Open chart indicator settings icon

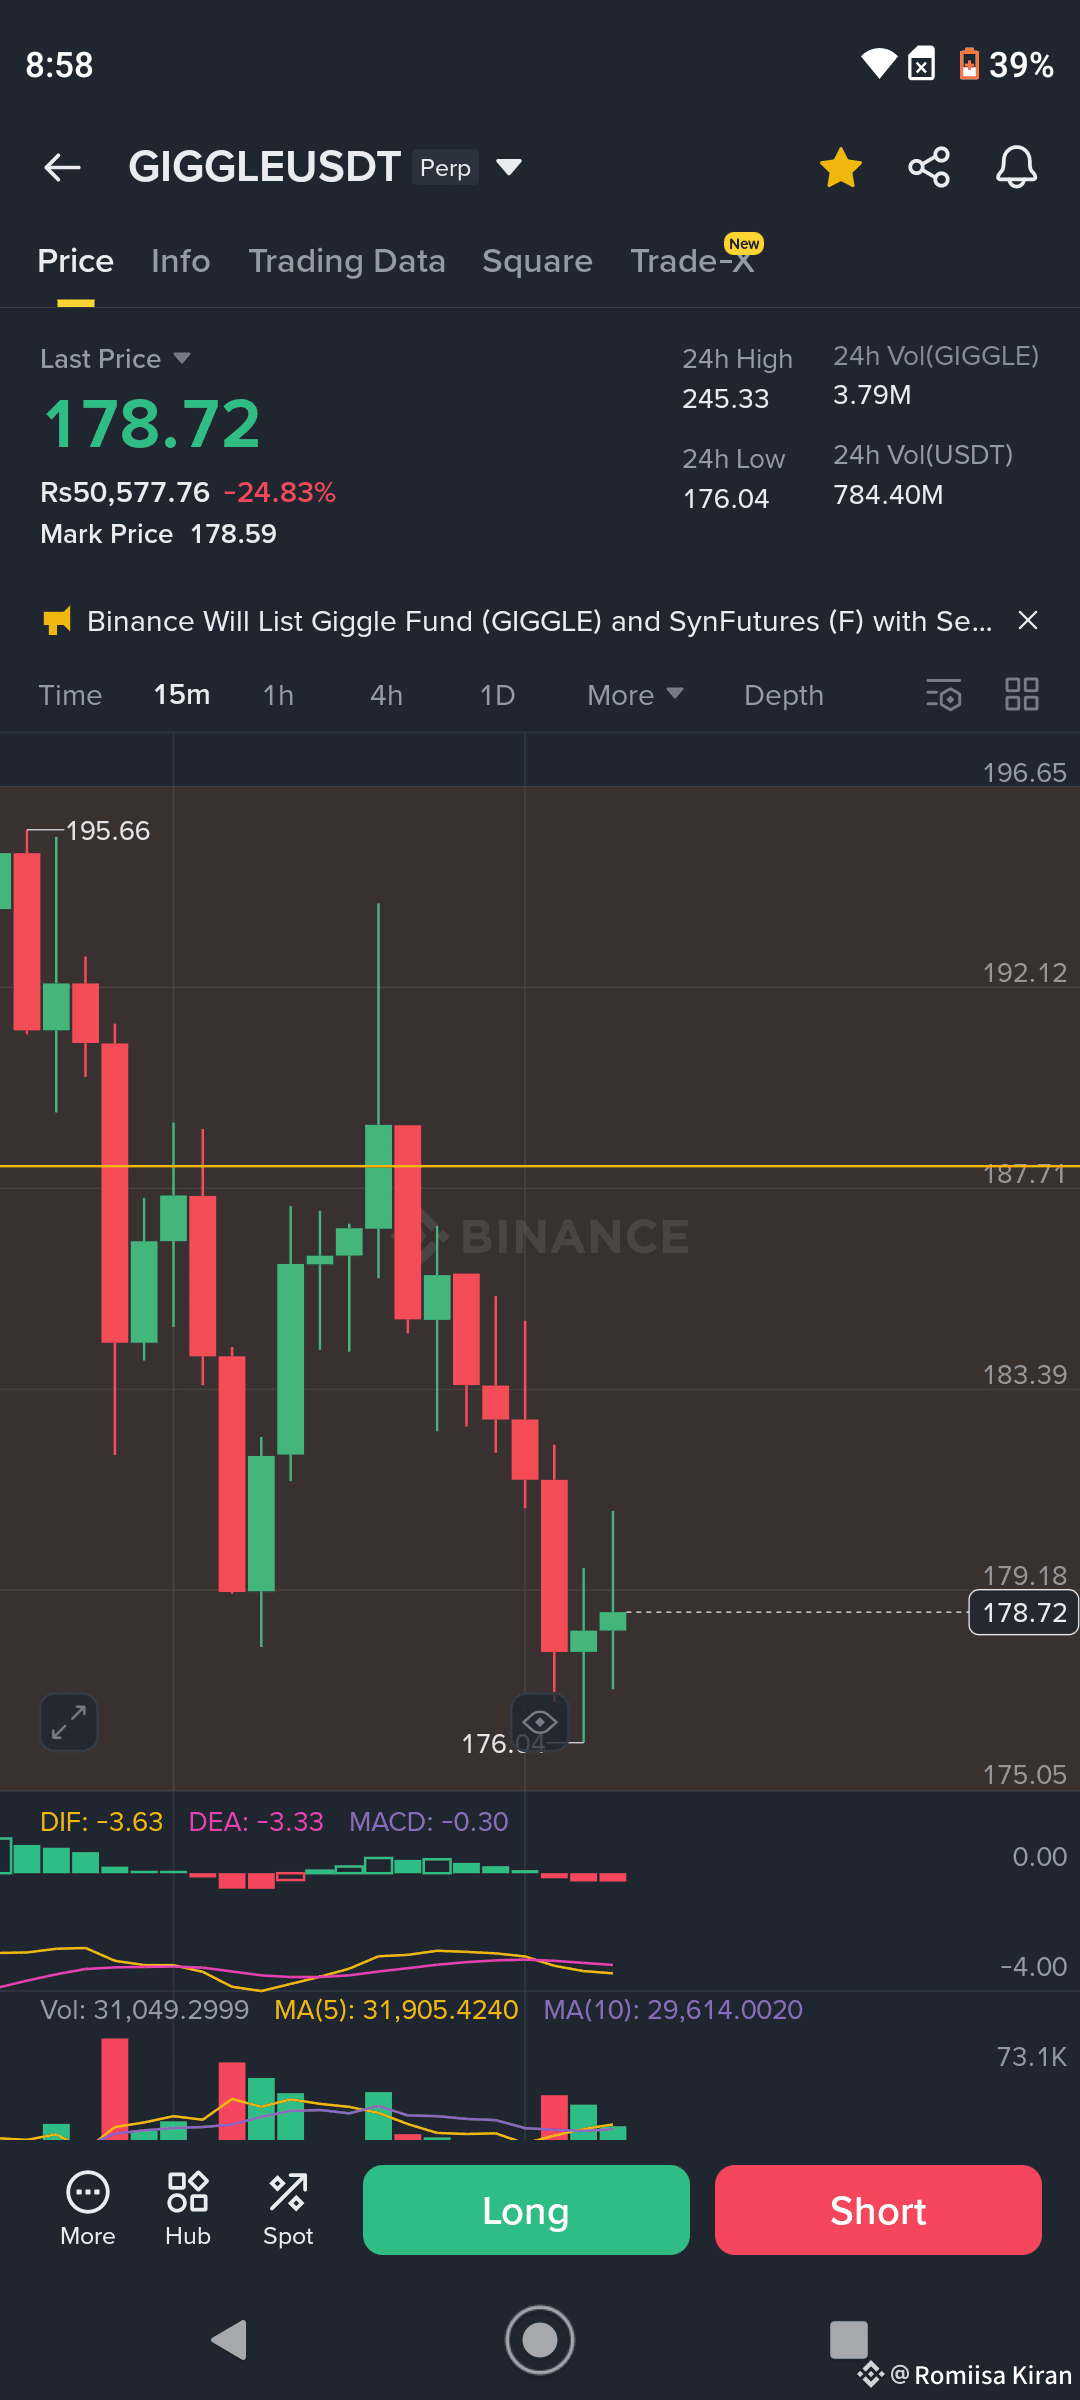pyautogui.click(x=943, y=695)
